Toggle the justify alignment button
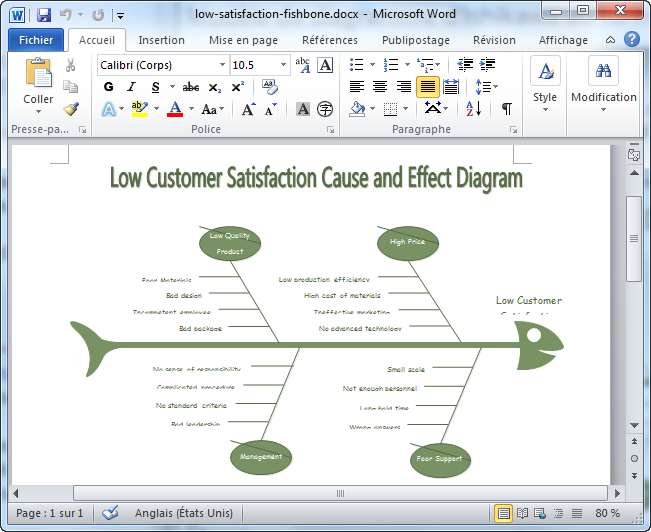 coord(427,87)
